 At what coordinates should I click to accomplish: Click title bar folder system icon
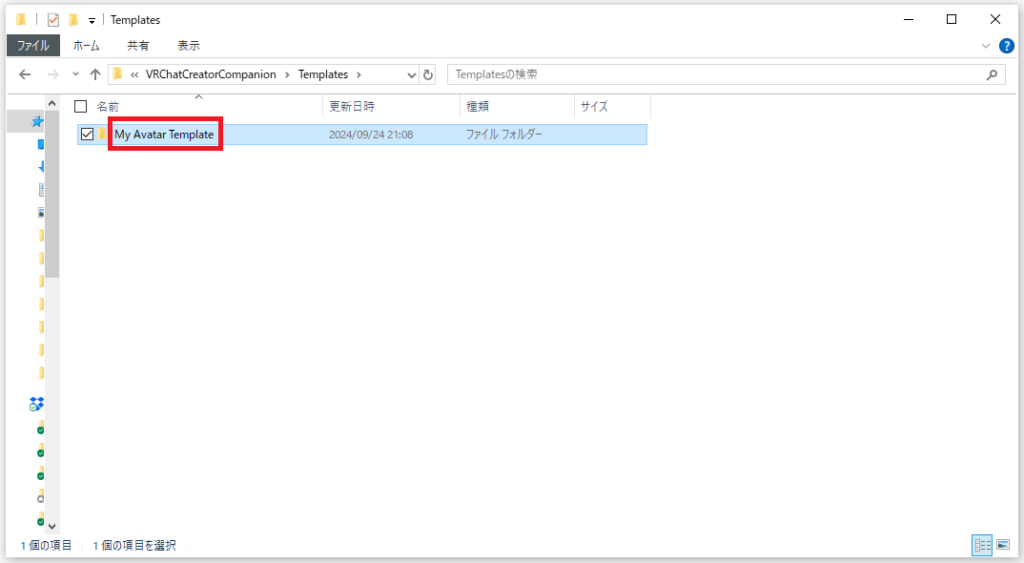[22, 20]
